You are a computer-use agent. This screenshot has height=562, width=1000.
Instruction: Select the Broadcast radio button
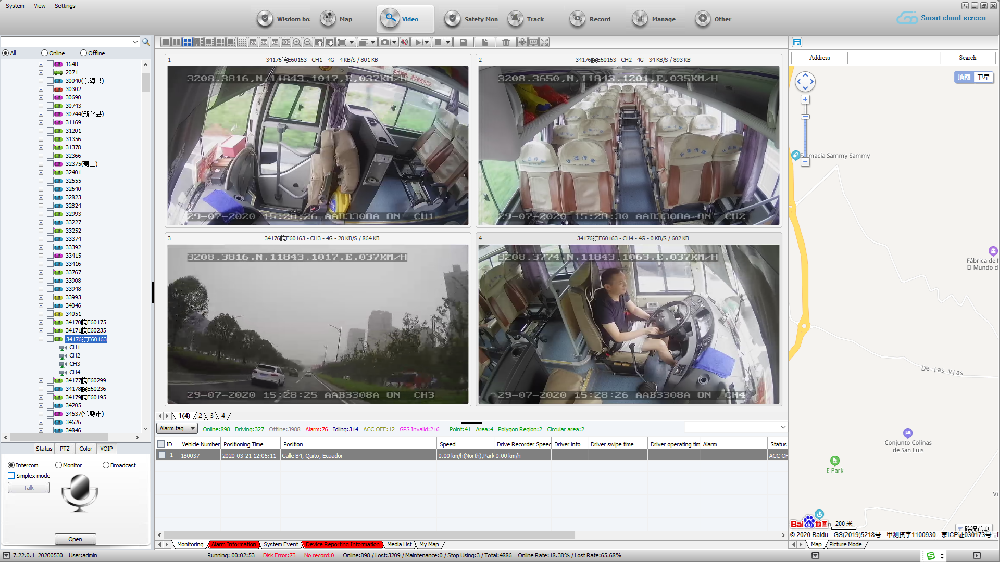click(x=107, y=465)
